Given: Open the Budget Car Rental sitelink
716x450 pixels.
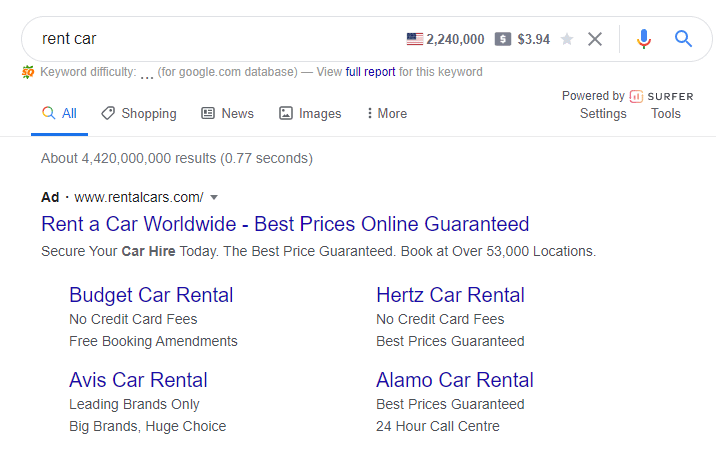Looking at the screenshot, I should pos(151,295).
